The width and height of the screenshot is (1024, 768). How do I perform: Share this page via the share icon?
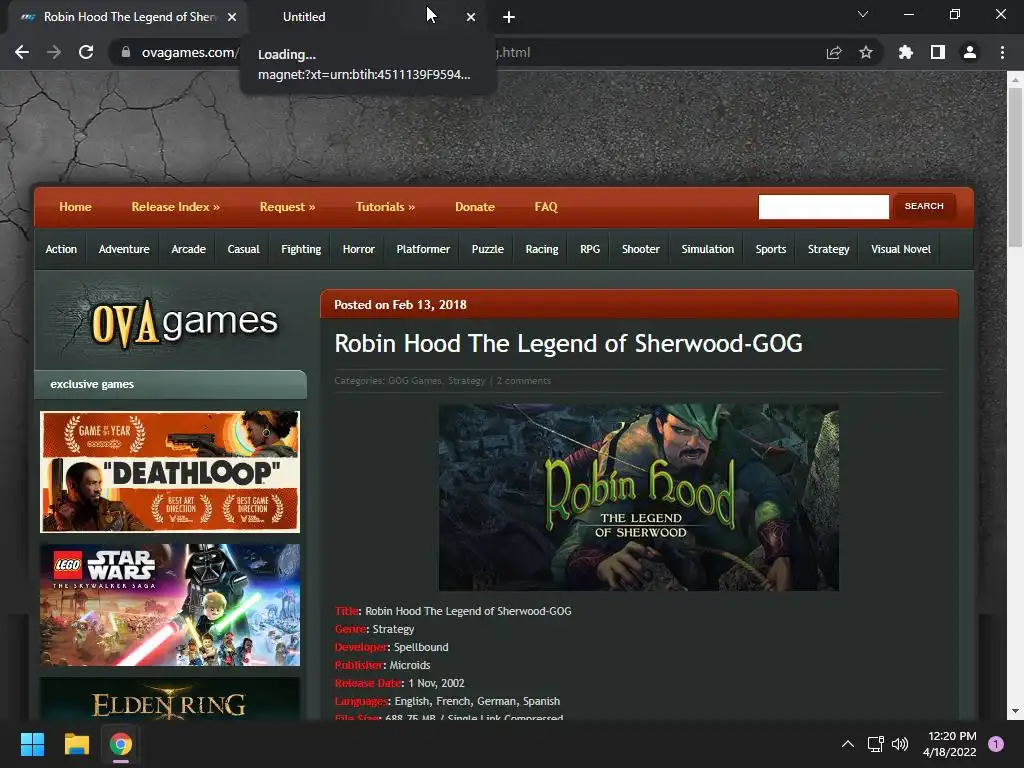tap(834, 52)
